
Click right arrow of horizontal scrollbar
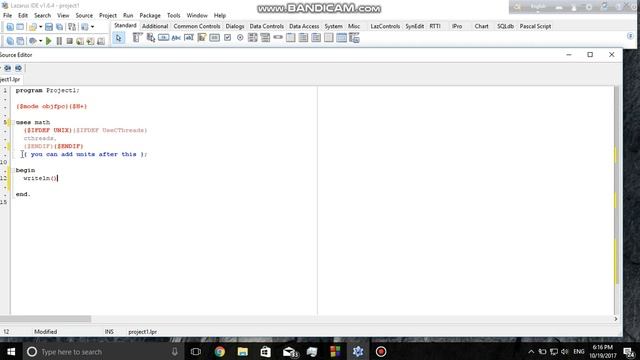616,319
